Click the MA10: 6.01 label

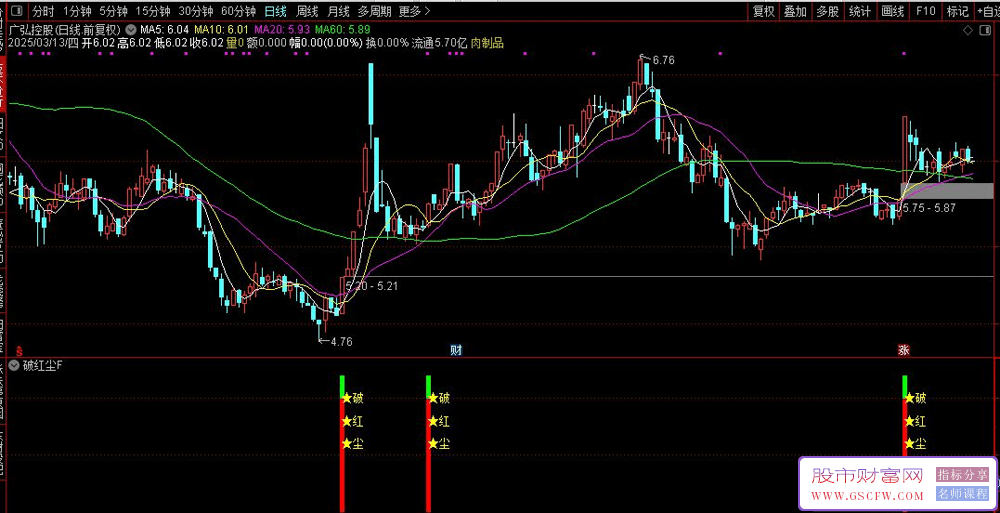coord(221,30)
